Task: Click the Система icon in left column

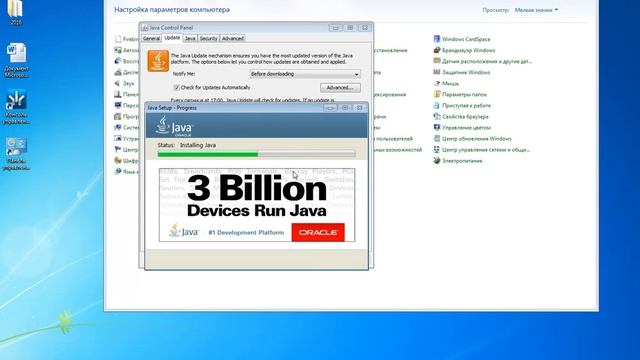Action: tap(118, 127)
